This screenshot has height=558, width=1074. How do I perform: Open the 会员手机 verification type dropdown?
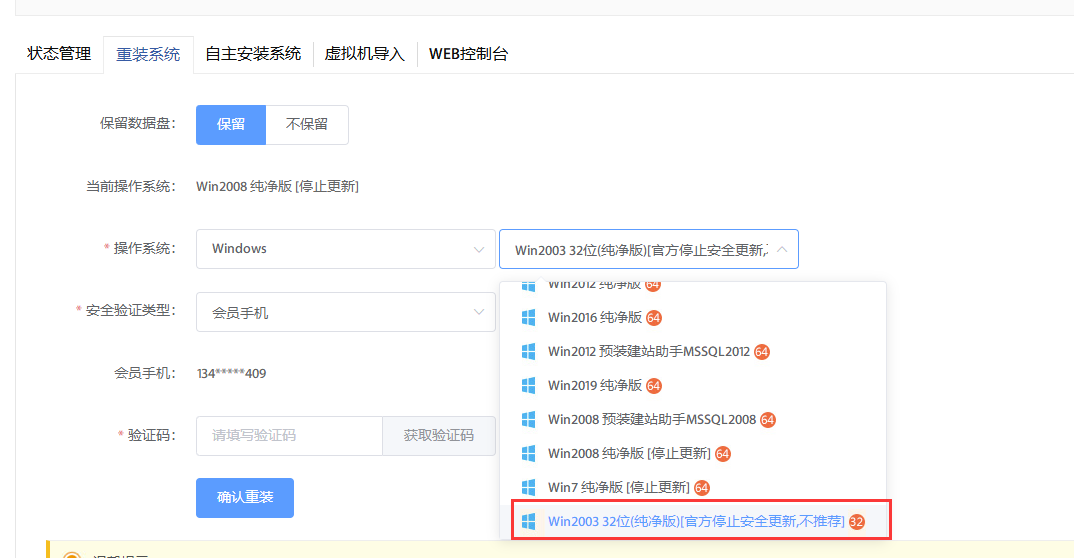pyautogui.click(x=345, y=313)
